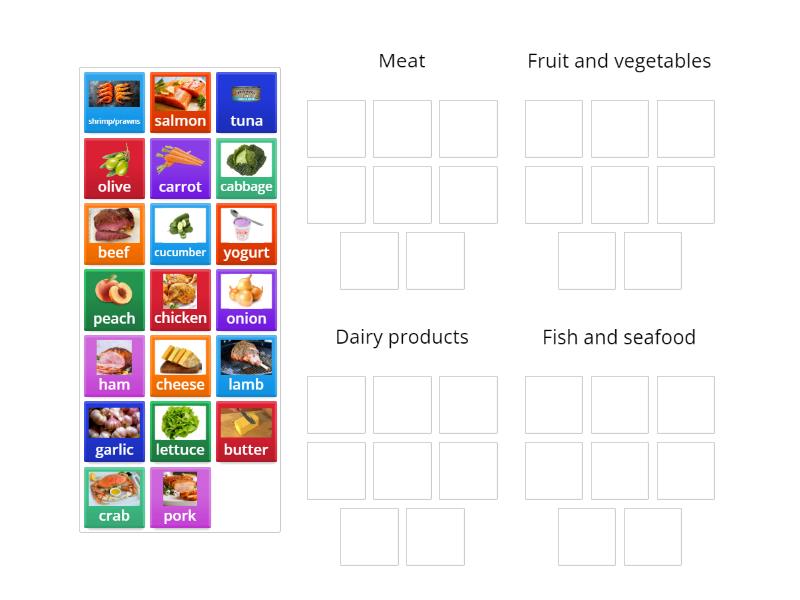Click the garlic tile

pos(114,432)
